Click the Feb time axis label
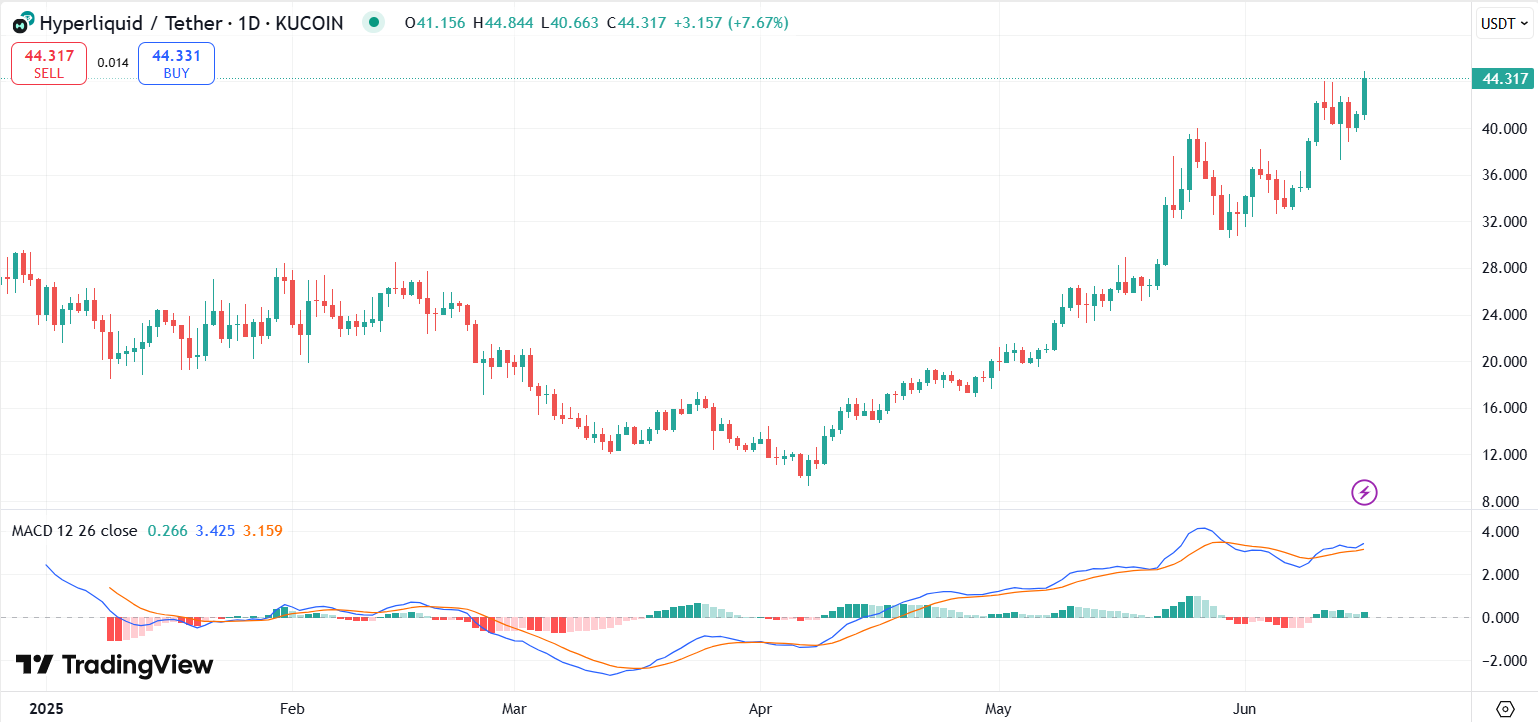This screenshot has width=1538, height=722. click(292, 709)
